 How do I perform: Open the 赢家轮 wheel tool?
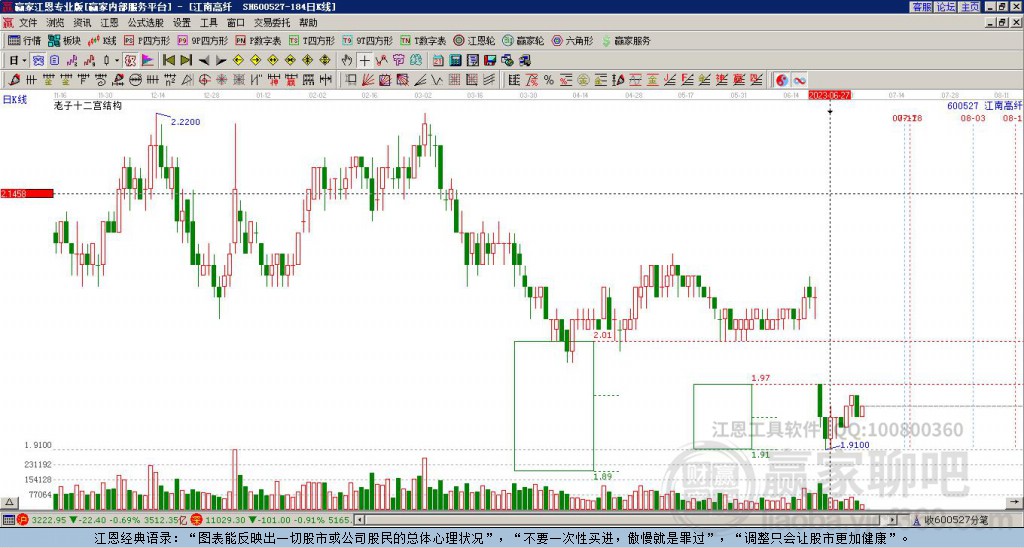(x=523, y=40)
